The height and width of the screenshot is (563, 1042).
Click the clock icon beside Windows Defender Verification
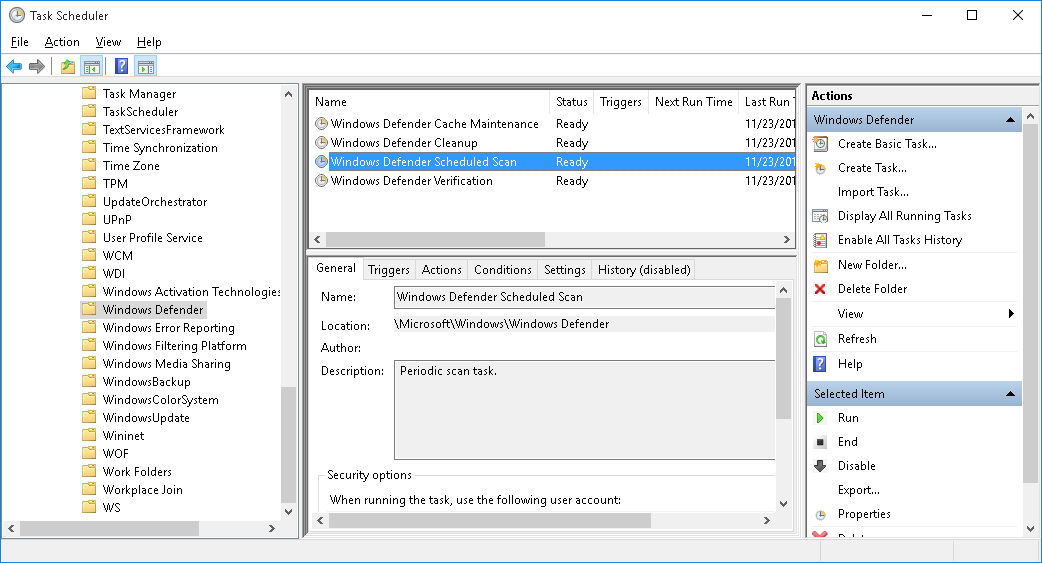(x=321, y=181)
